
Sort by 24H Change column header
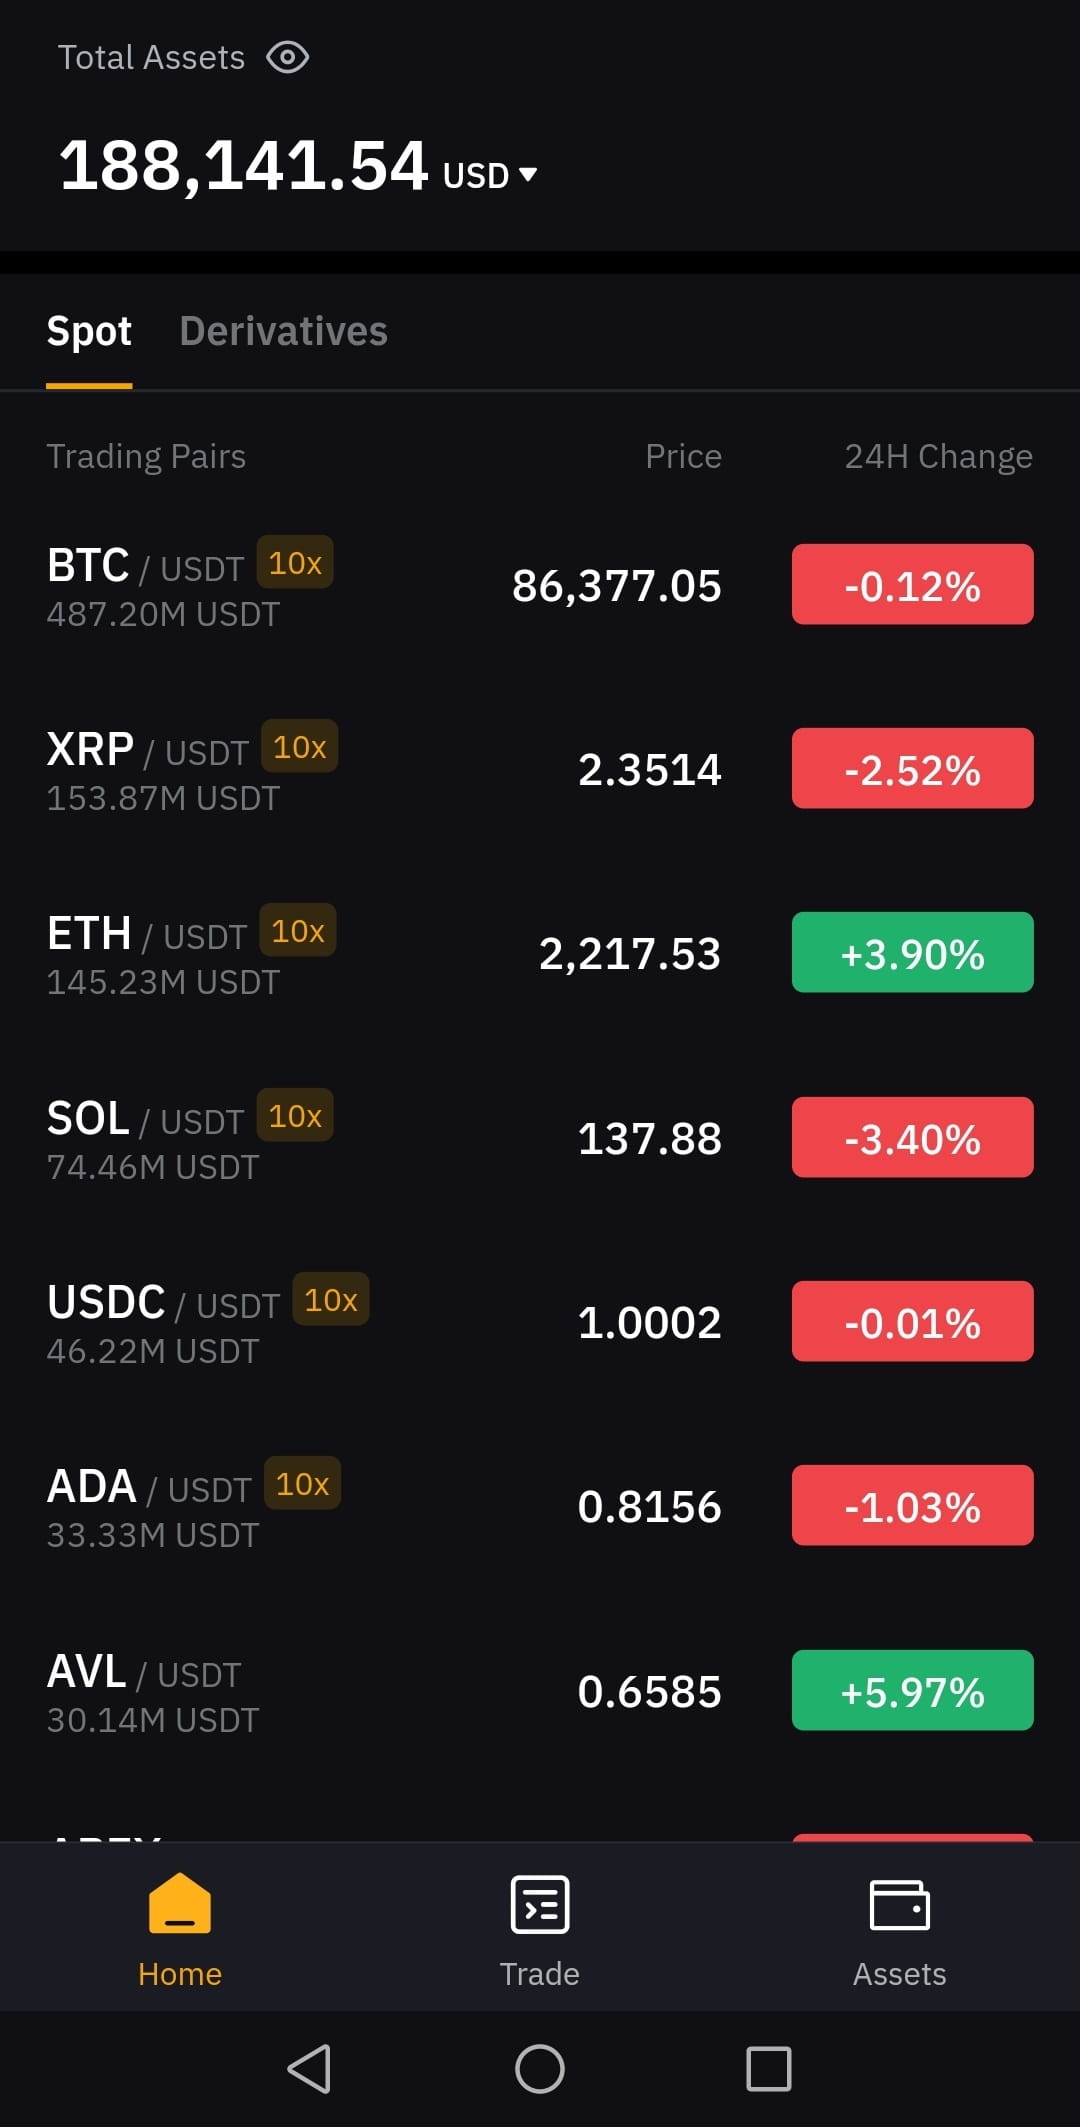938,456
